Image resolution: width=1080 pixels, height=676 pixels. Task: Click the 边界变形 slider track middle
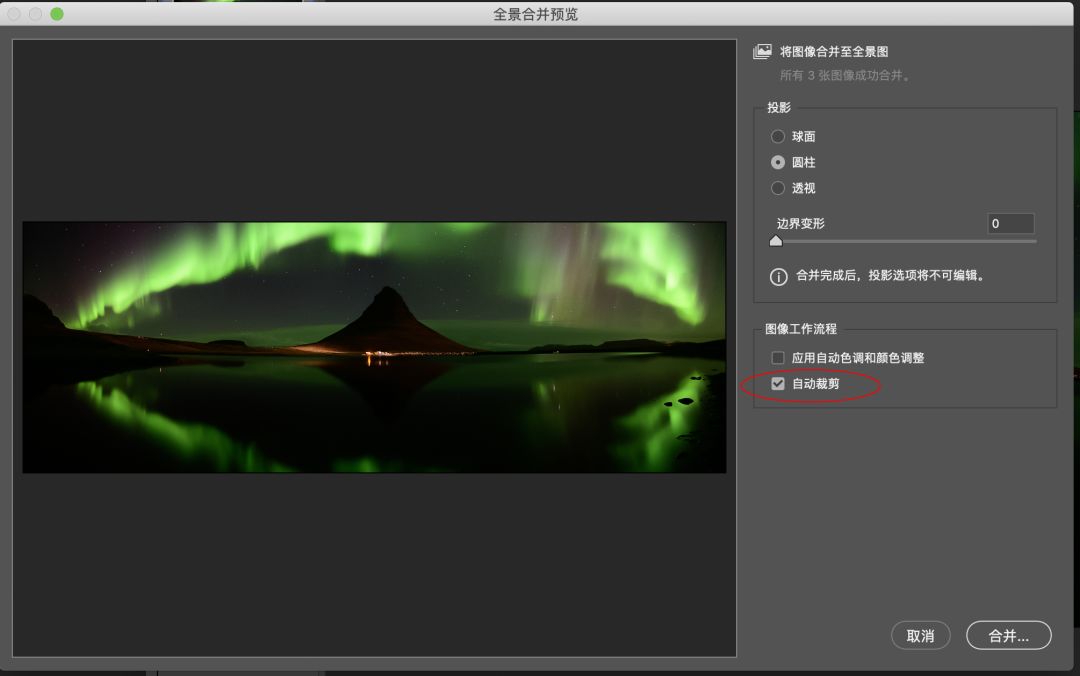coord(906,241)
